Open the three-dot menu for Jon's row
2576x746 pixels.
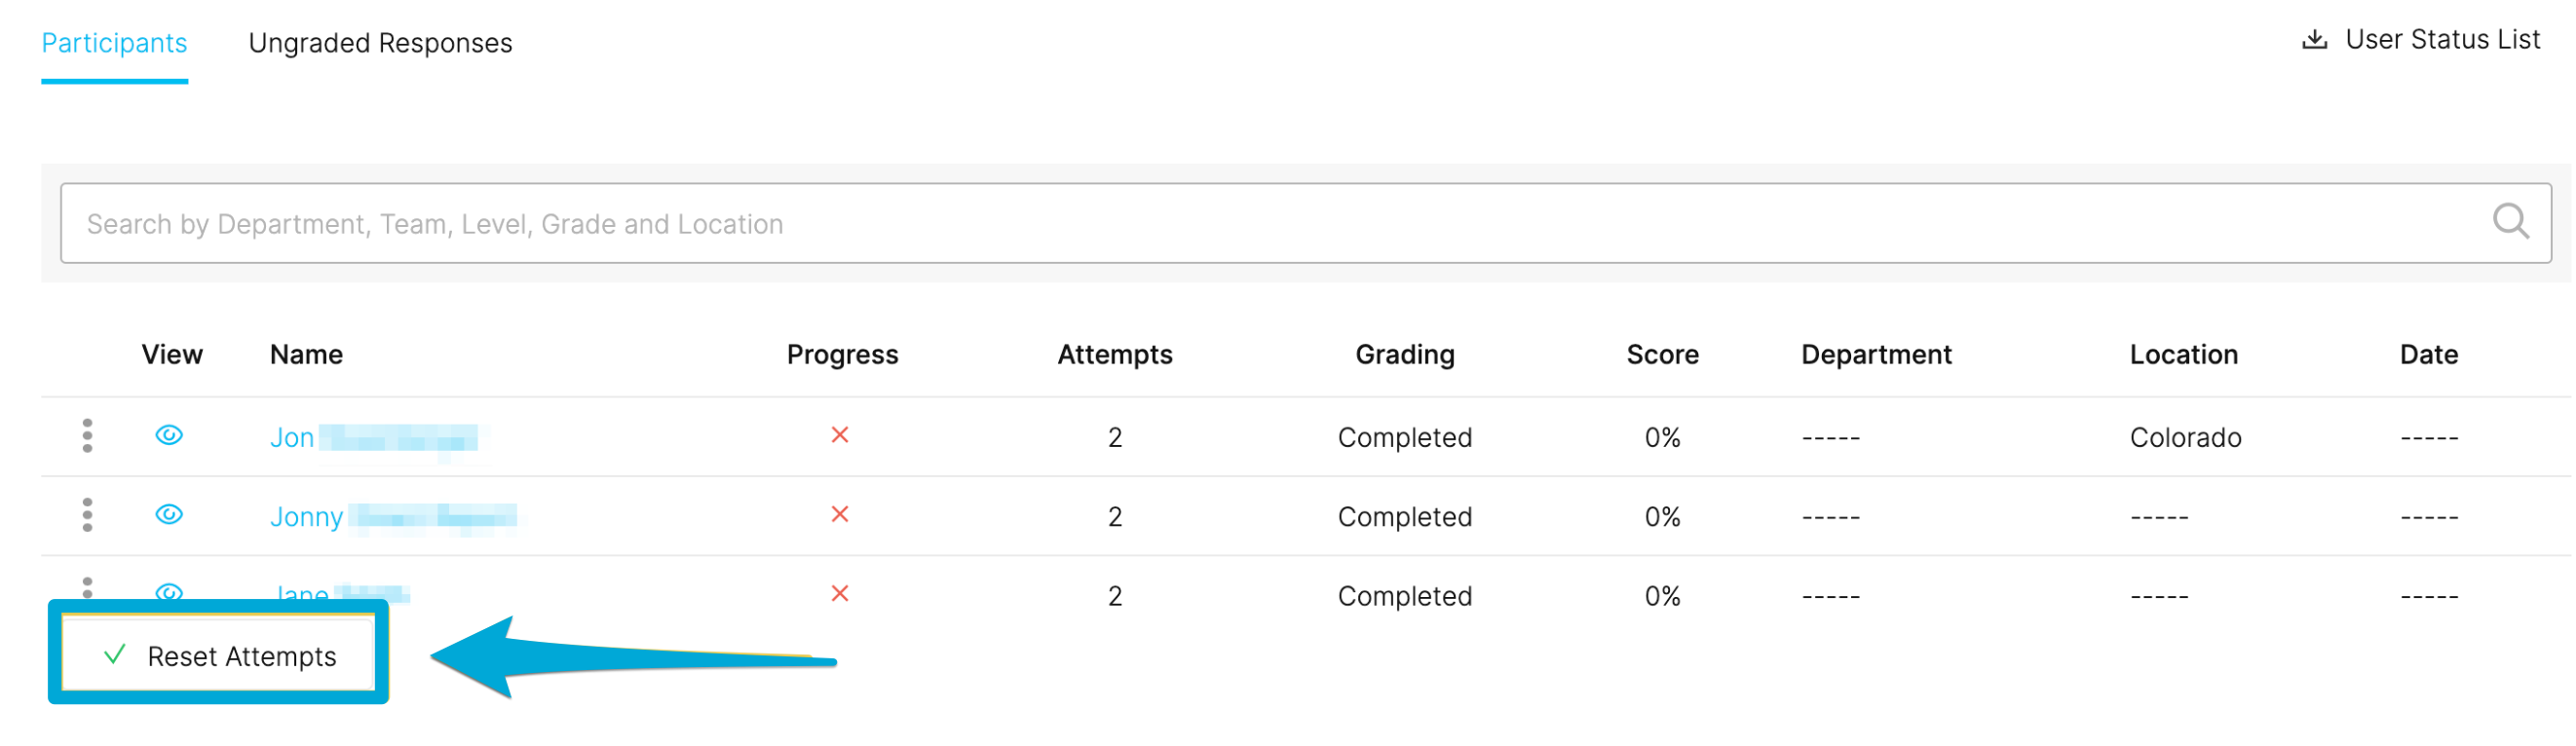pos(87,436)
